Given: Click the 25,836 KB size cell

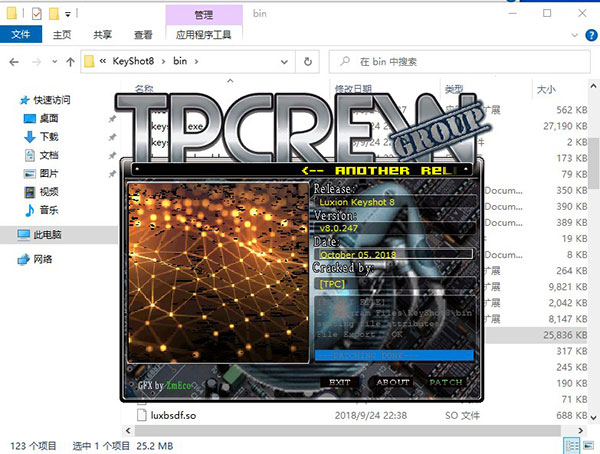Looking at the screenshot, I should (x=565, y=335).
